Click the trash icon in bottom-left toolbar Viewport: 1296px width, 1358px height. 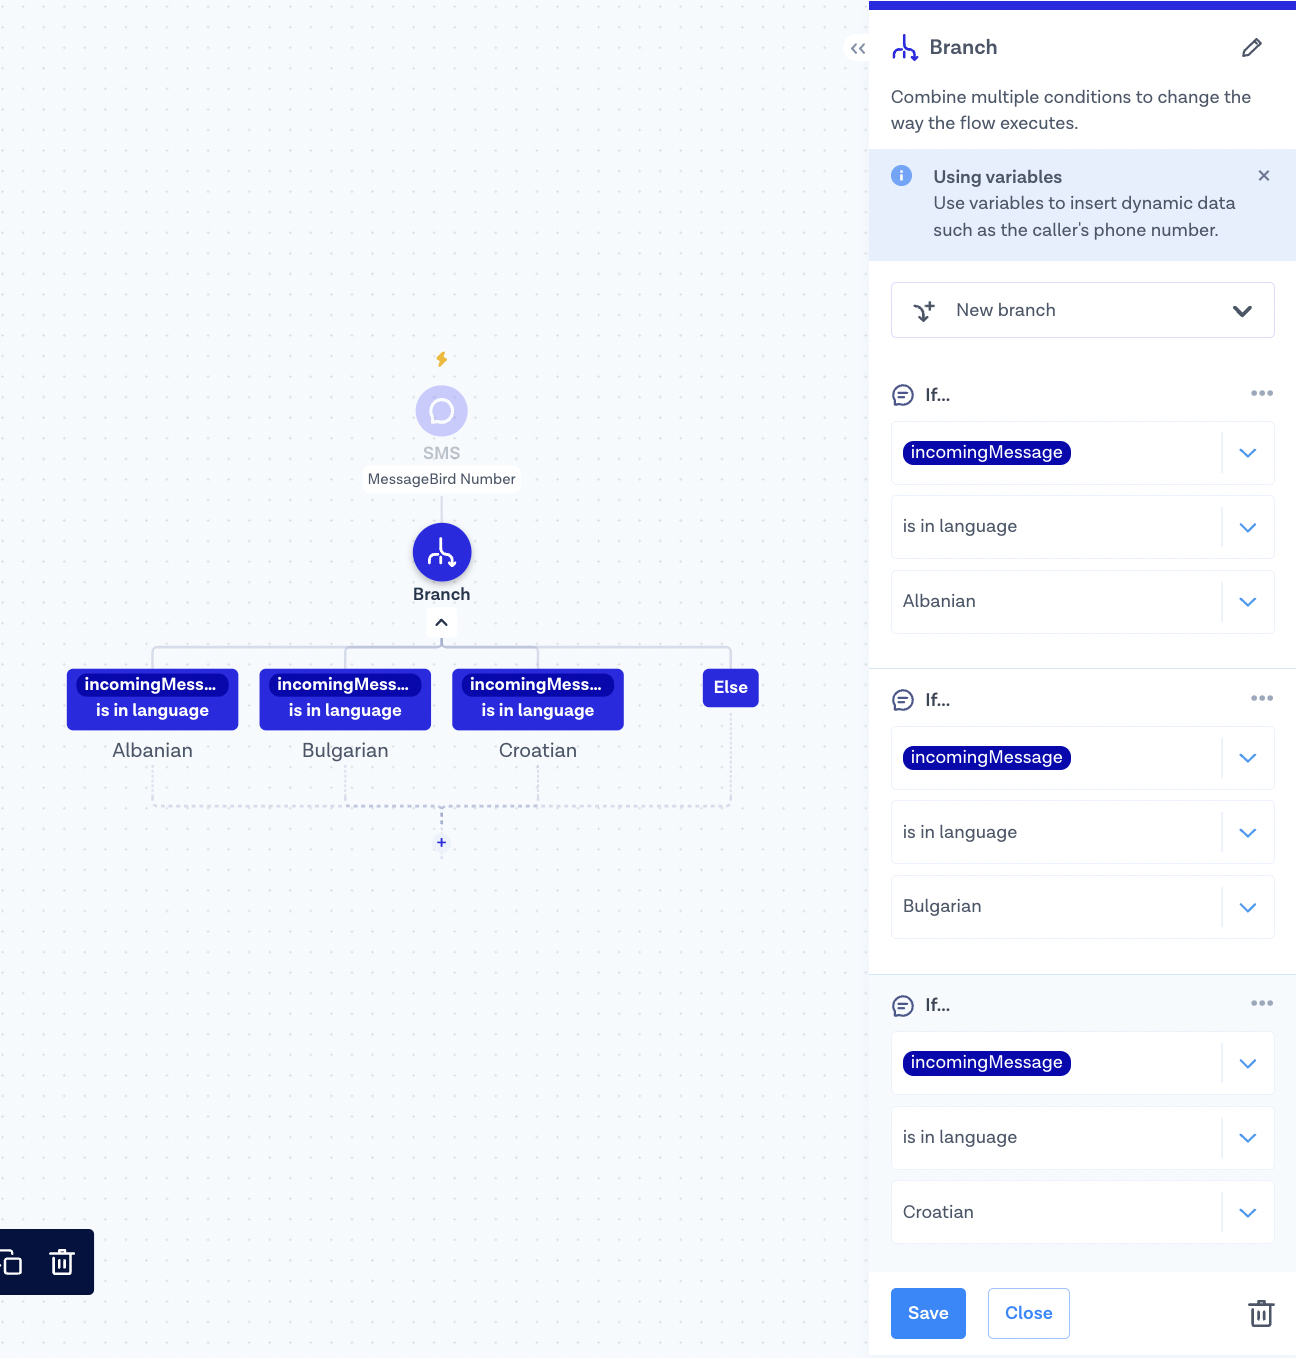[62, 1262]
